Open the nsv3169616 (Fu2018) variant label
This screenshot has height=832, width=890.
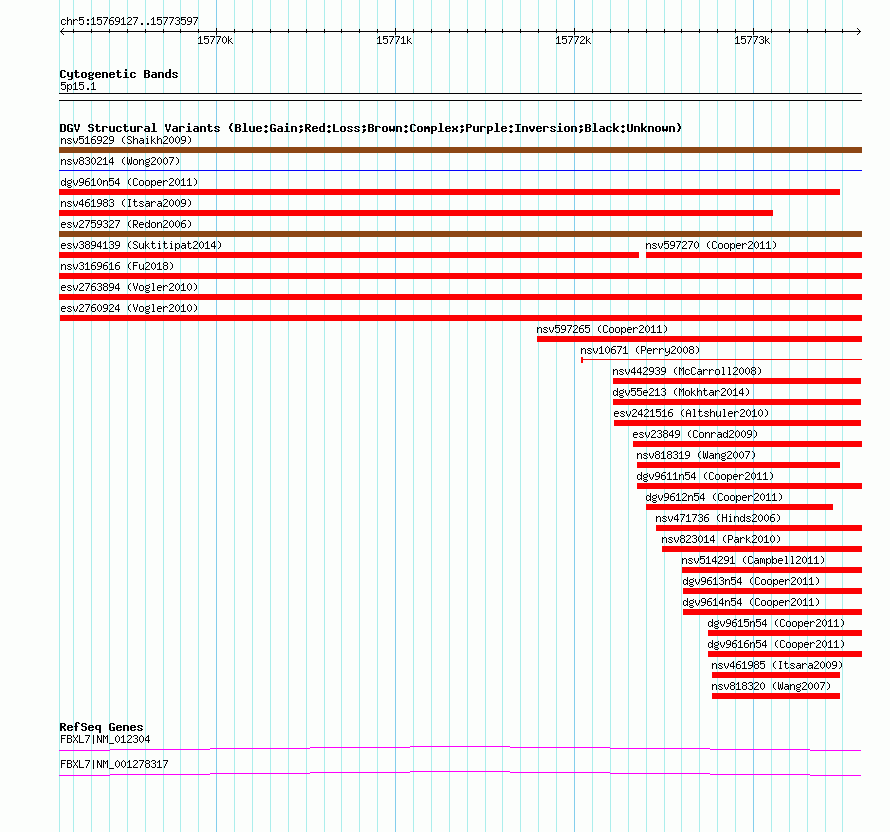[117, 266]
